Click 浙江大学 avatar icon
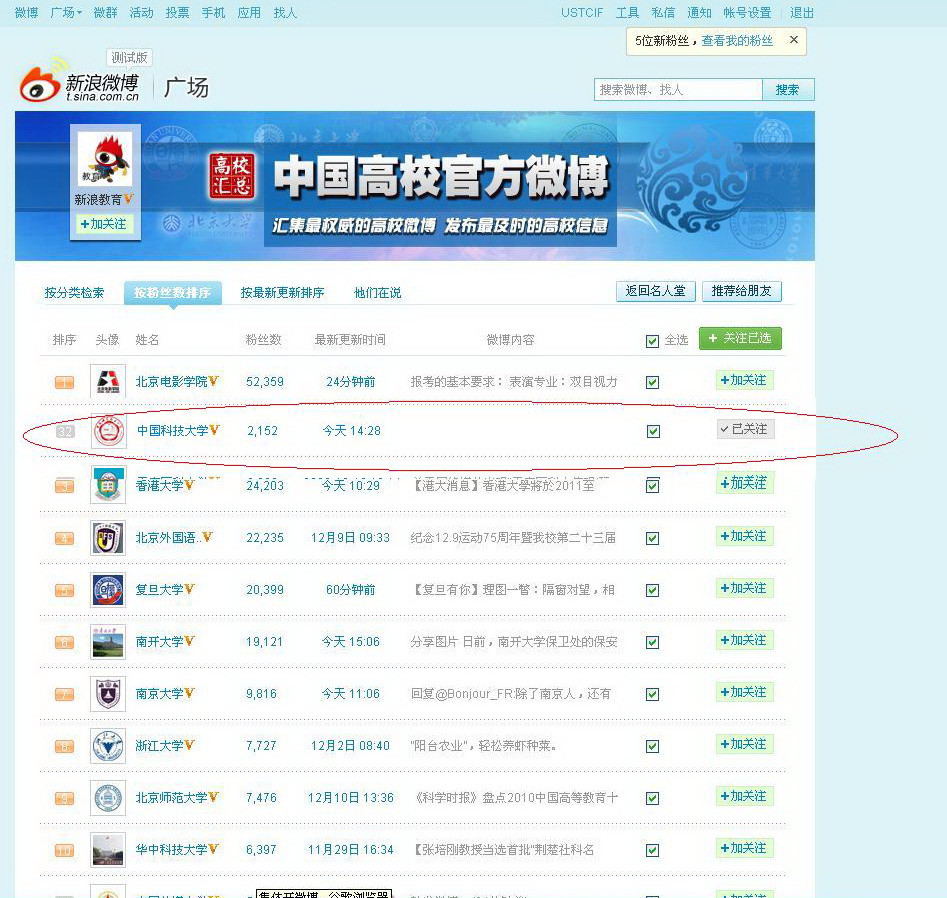 coord(108,745)
